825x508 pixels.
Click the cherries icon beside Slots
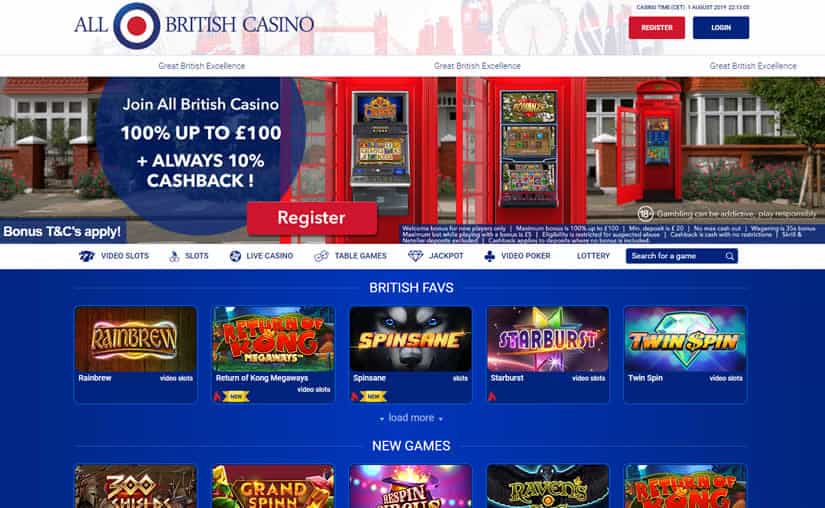[x=174, y=256]
